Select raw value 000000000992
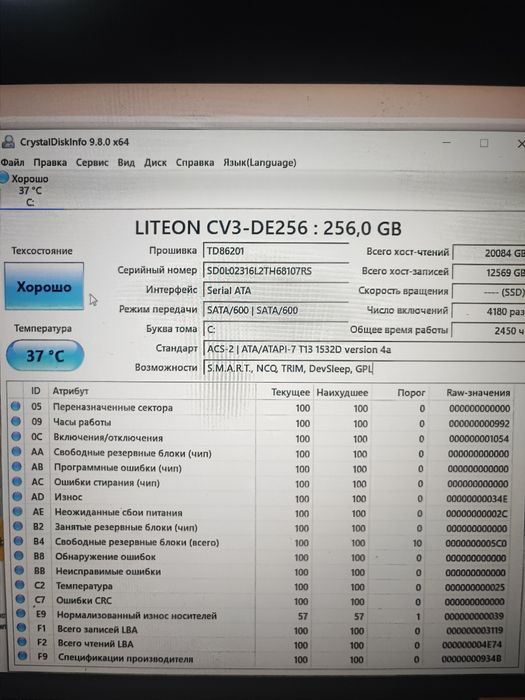 pos(479,424)
